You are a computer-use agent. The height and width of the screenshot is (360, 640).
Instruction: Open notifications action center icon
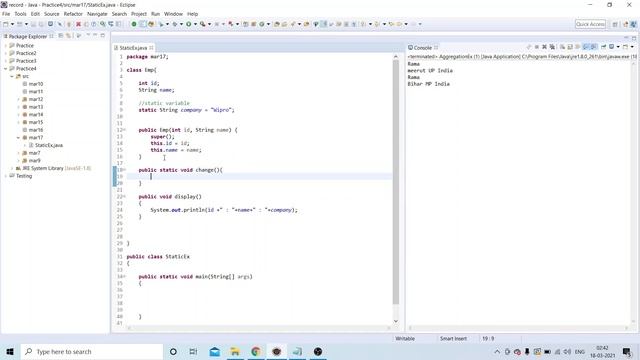pos(627,351)
